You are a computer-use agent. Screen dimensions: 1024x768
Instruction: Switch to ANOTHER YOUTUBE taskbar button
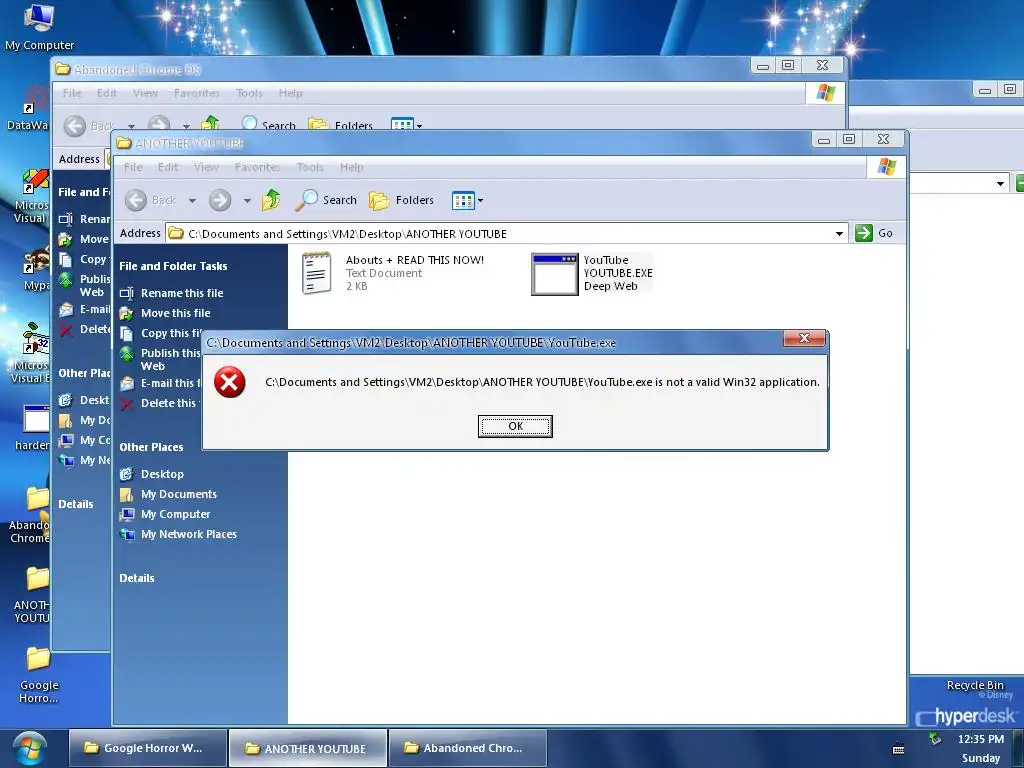tap(308, 748)
